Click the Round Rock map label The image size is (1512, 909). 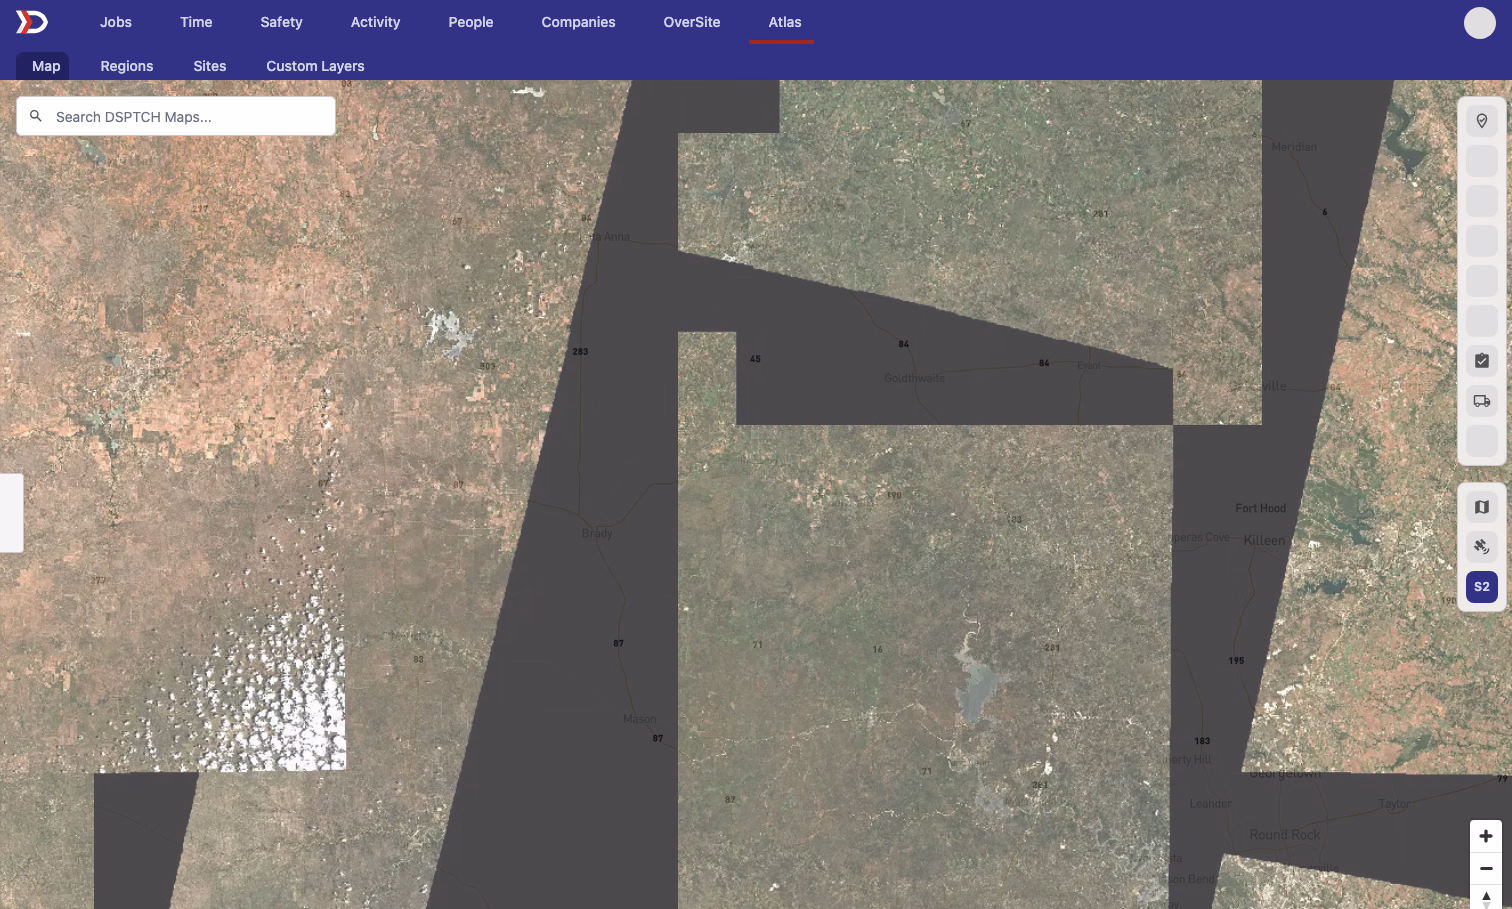[x=1285, y=835]
